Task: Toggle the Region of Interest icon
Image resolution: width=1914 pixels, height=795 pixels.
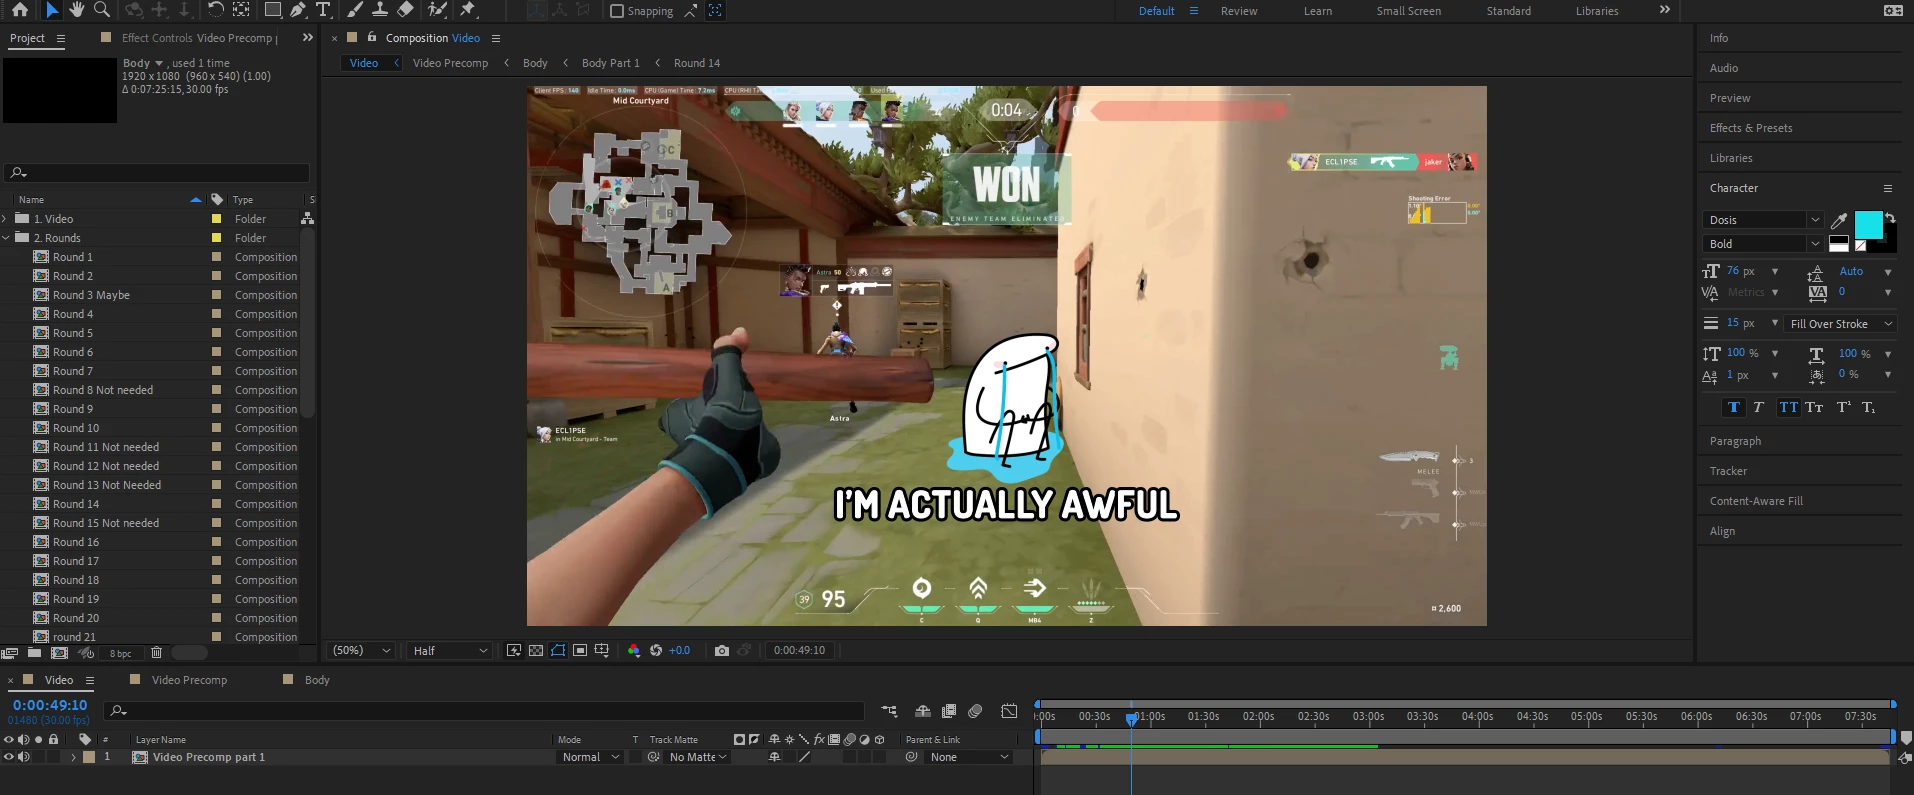Action: pos(580,650)
